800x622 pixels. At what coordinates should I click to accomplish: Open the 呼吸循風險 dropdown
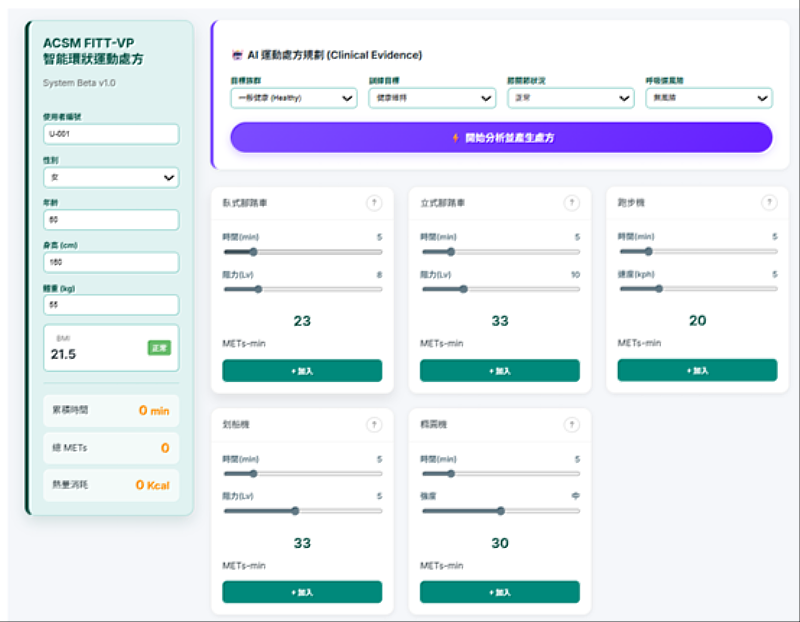point(708,98)
